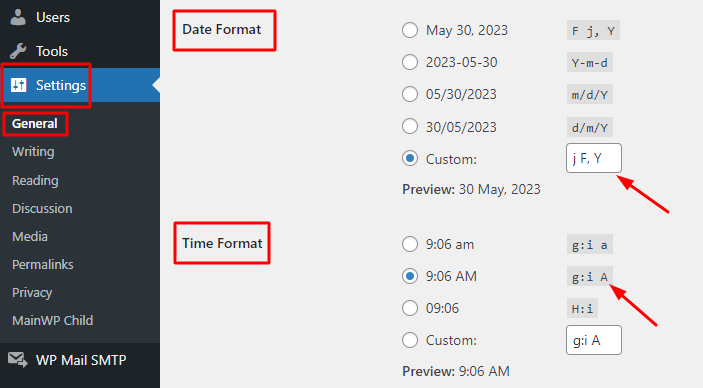Open the MainWP Child settings item

pos(52,321)
